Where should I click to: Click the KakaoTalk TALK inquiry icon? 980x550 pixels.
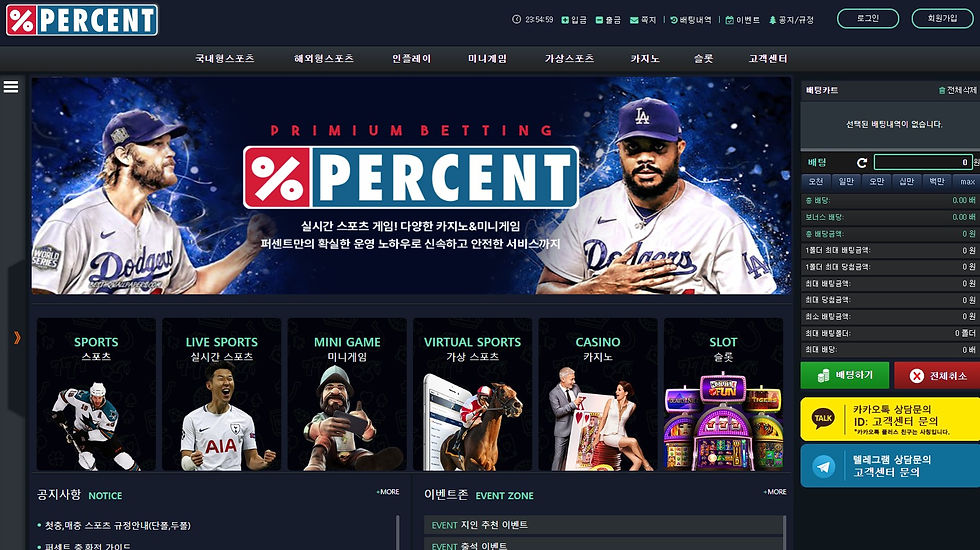822,418
